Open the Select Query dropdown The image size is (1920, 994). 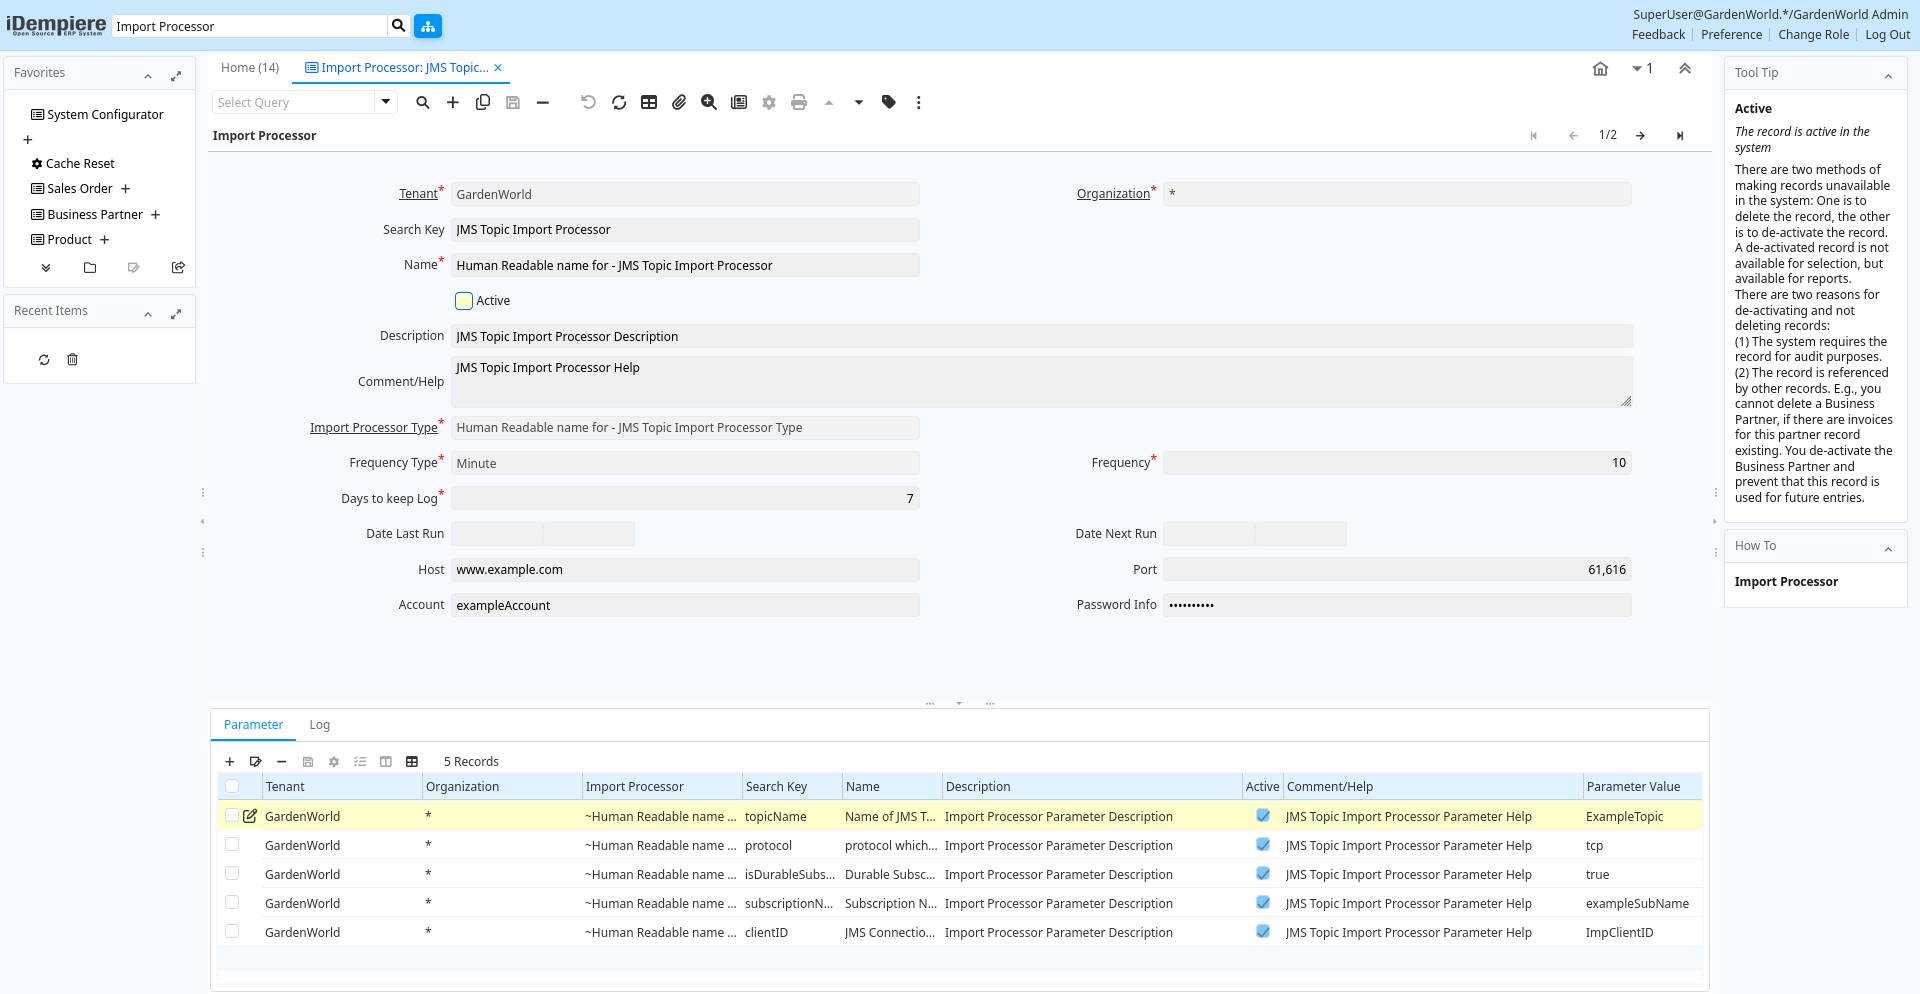point(386,102)
